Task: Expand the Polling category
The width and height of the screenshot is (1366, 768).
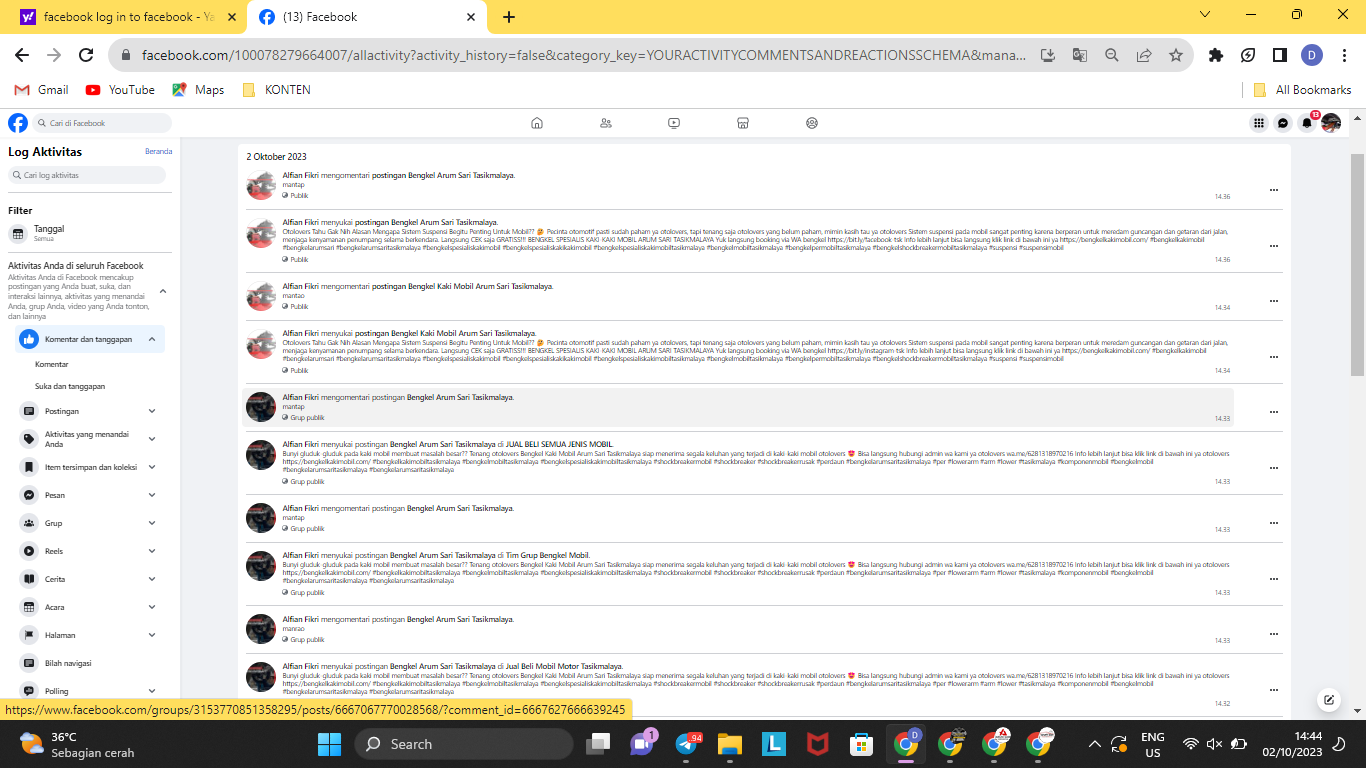Action: coord(152,691)
